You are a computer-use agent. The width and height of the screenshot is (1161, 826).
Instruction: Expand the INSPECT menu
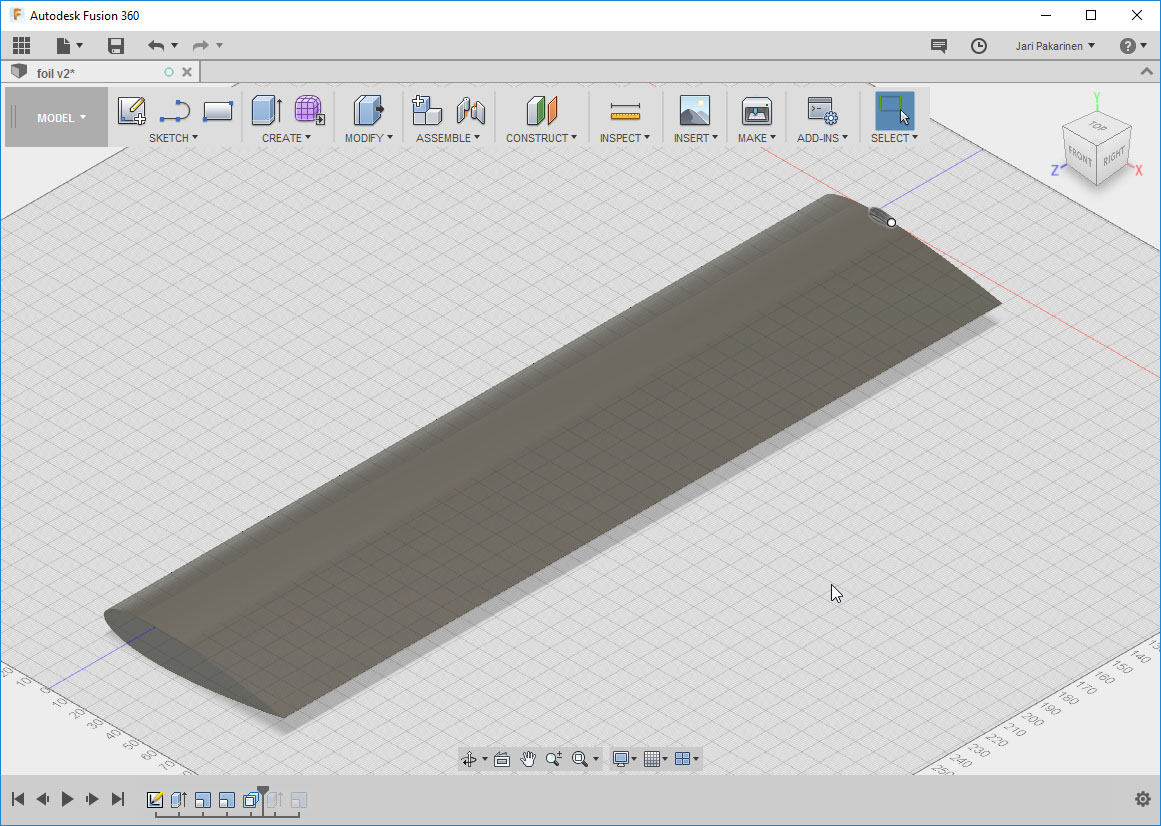click(625, 138)
